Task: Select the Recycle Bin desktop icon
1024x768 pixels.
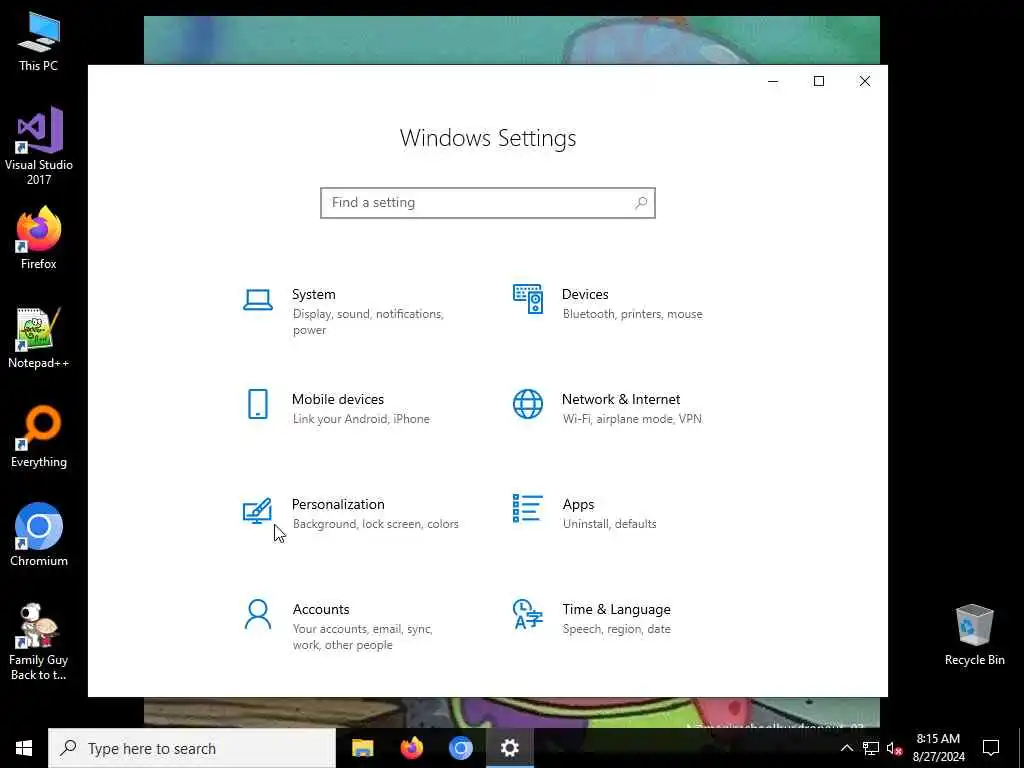Action: click(974, 635)
